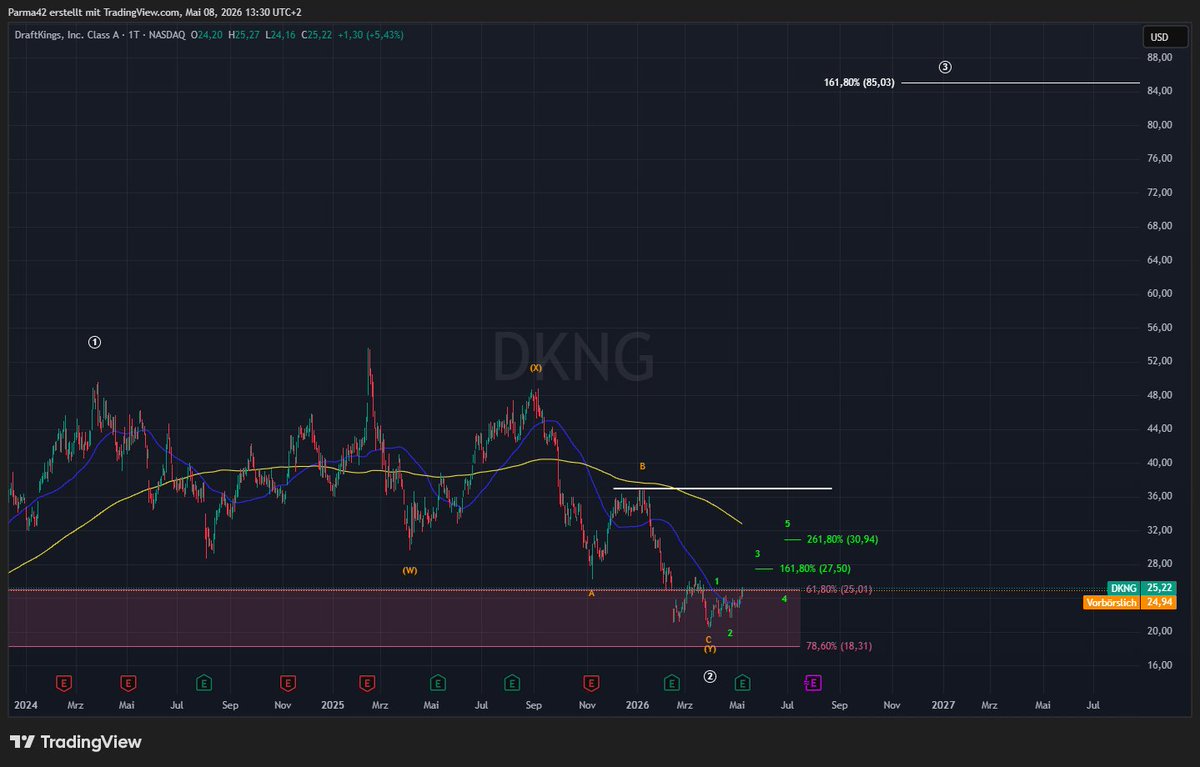Click the DKNG 25,22 price label

coord(1141,588)
